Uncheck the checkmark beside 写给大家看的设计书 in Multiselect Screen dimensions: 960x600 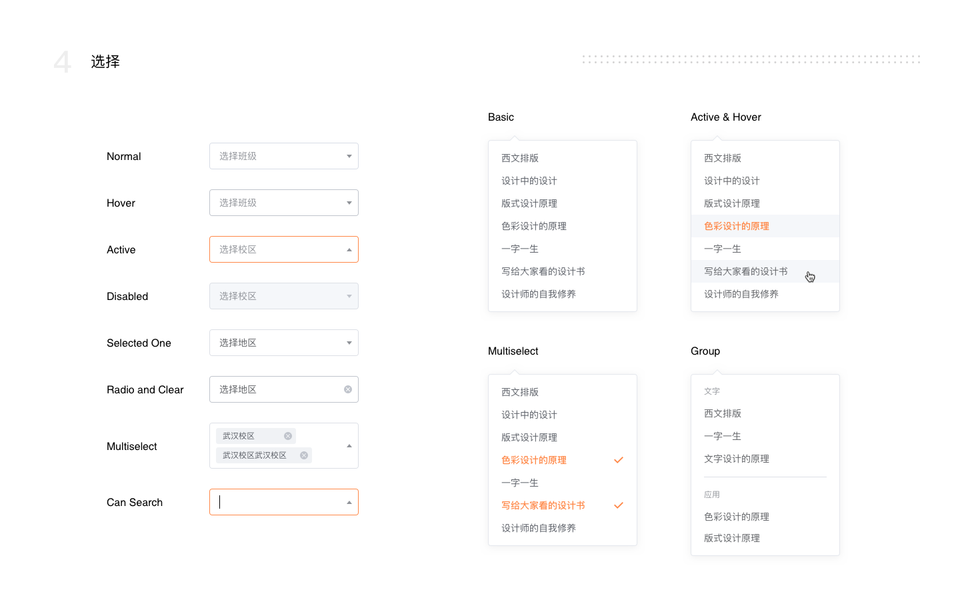pos(618,505)
